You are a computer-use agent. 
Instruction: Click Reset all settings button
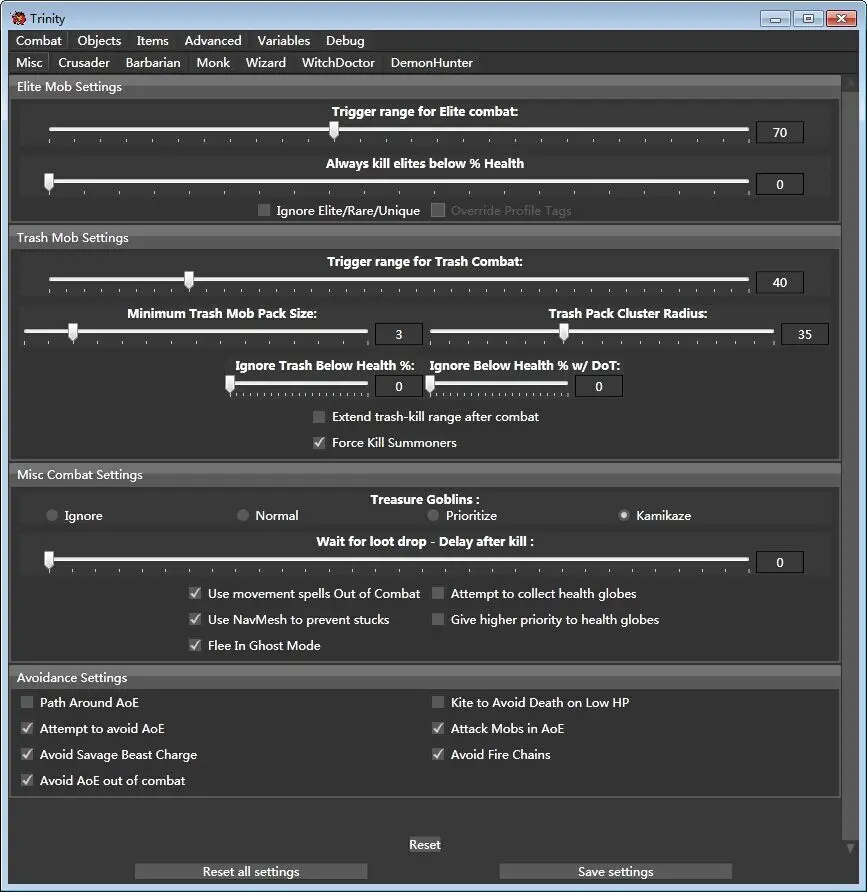[251, 872]
